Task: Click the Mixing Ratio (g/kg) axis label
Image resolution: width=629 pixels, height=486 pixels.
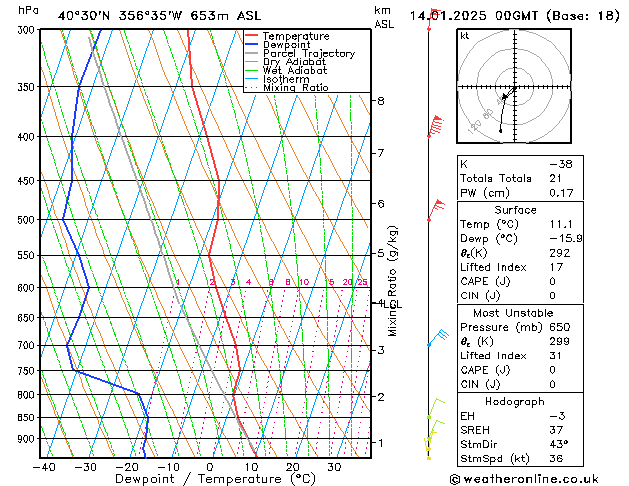Action: point(392,281)
